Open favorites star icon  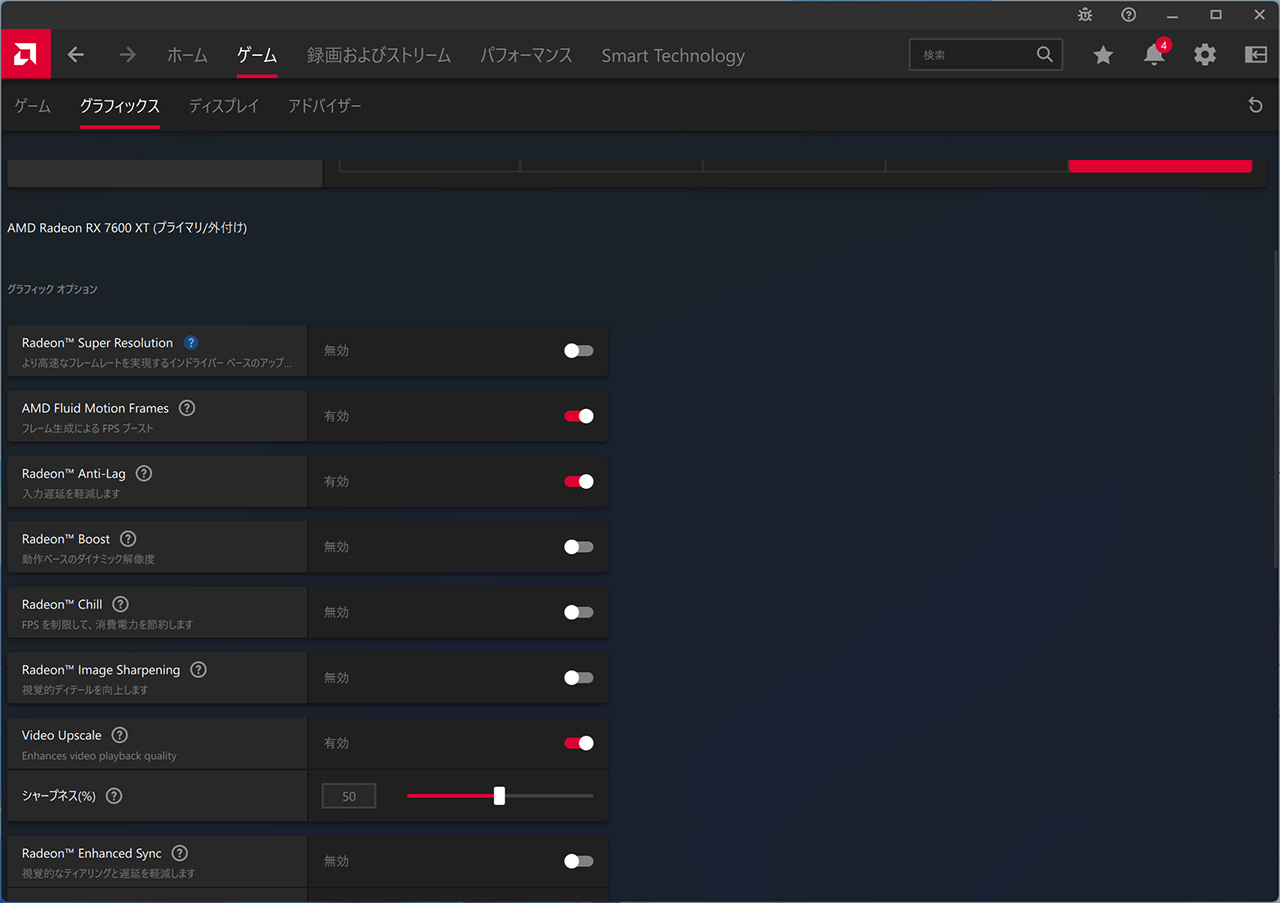click(1103, 55)
